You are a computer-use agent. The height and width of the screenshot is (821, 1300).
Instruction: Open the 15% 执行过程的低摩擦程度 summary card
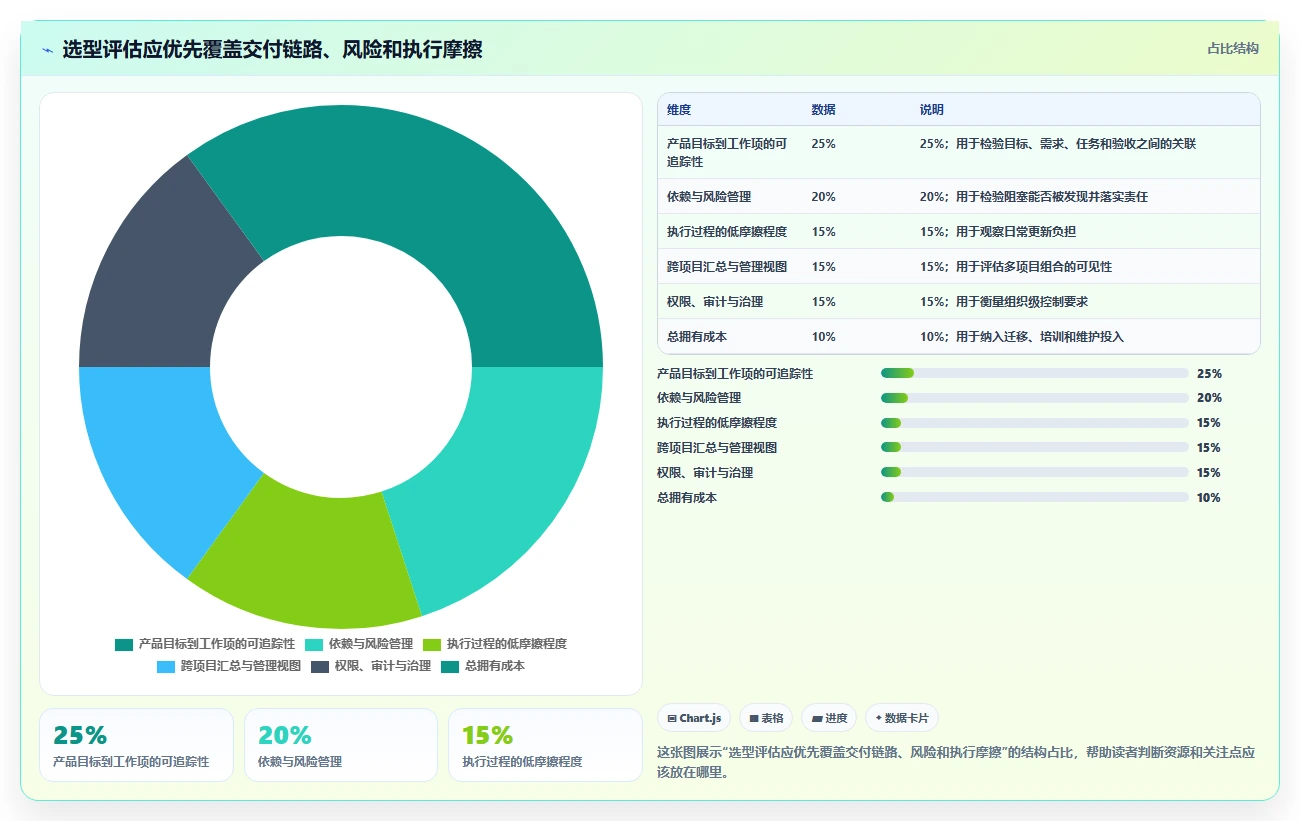(545, 745)
